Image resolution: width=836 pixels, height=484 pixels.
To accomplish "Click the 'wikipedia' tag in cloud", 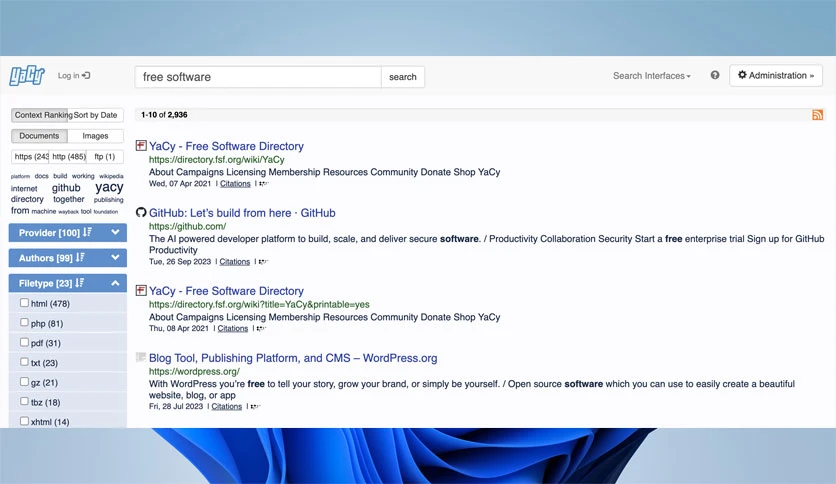I will pyautogui.click(x=111, y=176).
